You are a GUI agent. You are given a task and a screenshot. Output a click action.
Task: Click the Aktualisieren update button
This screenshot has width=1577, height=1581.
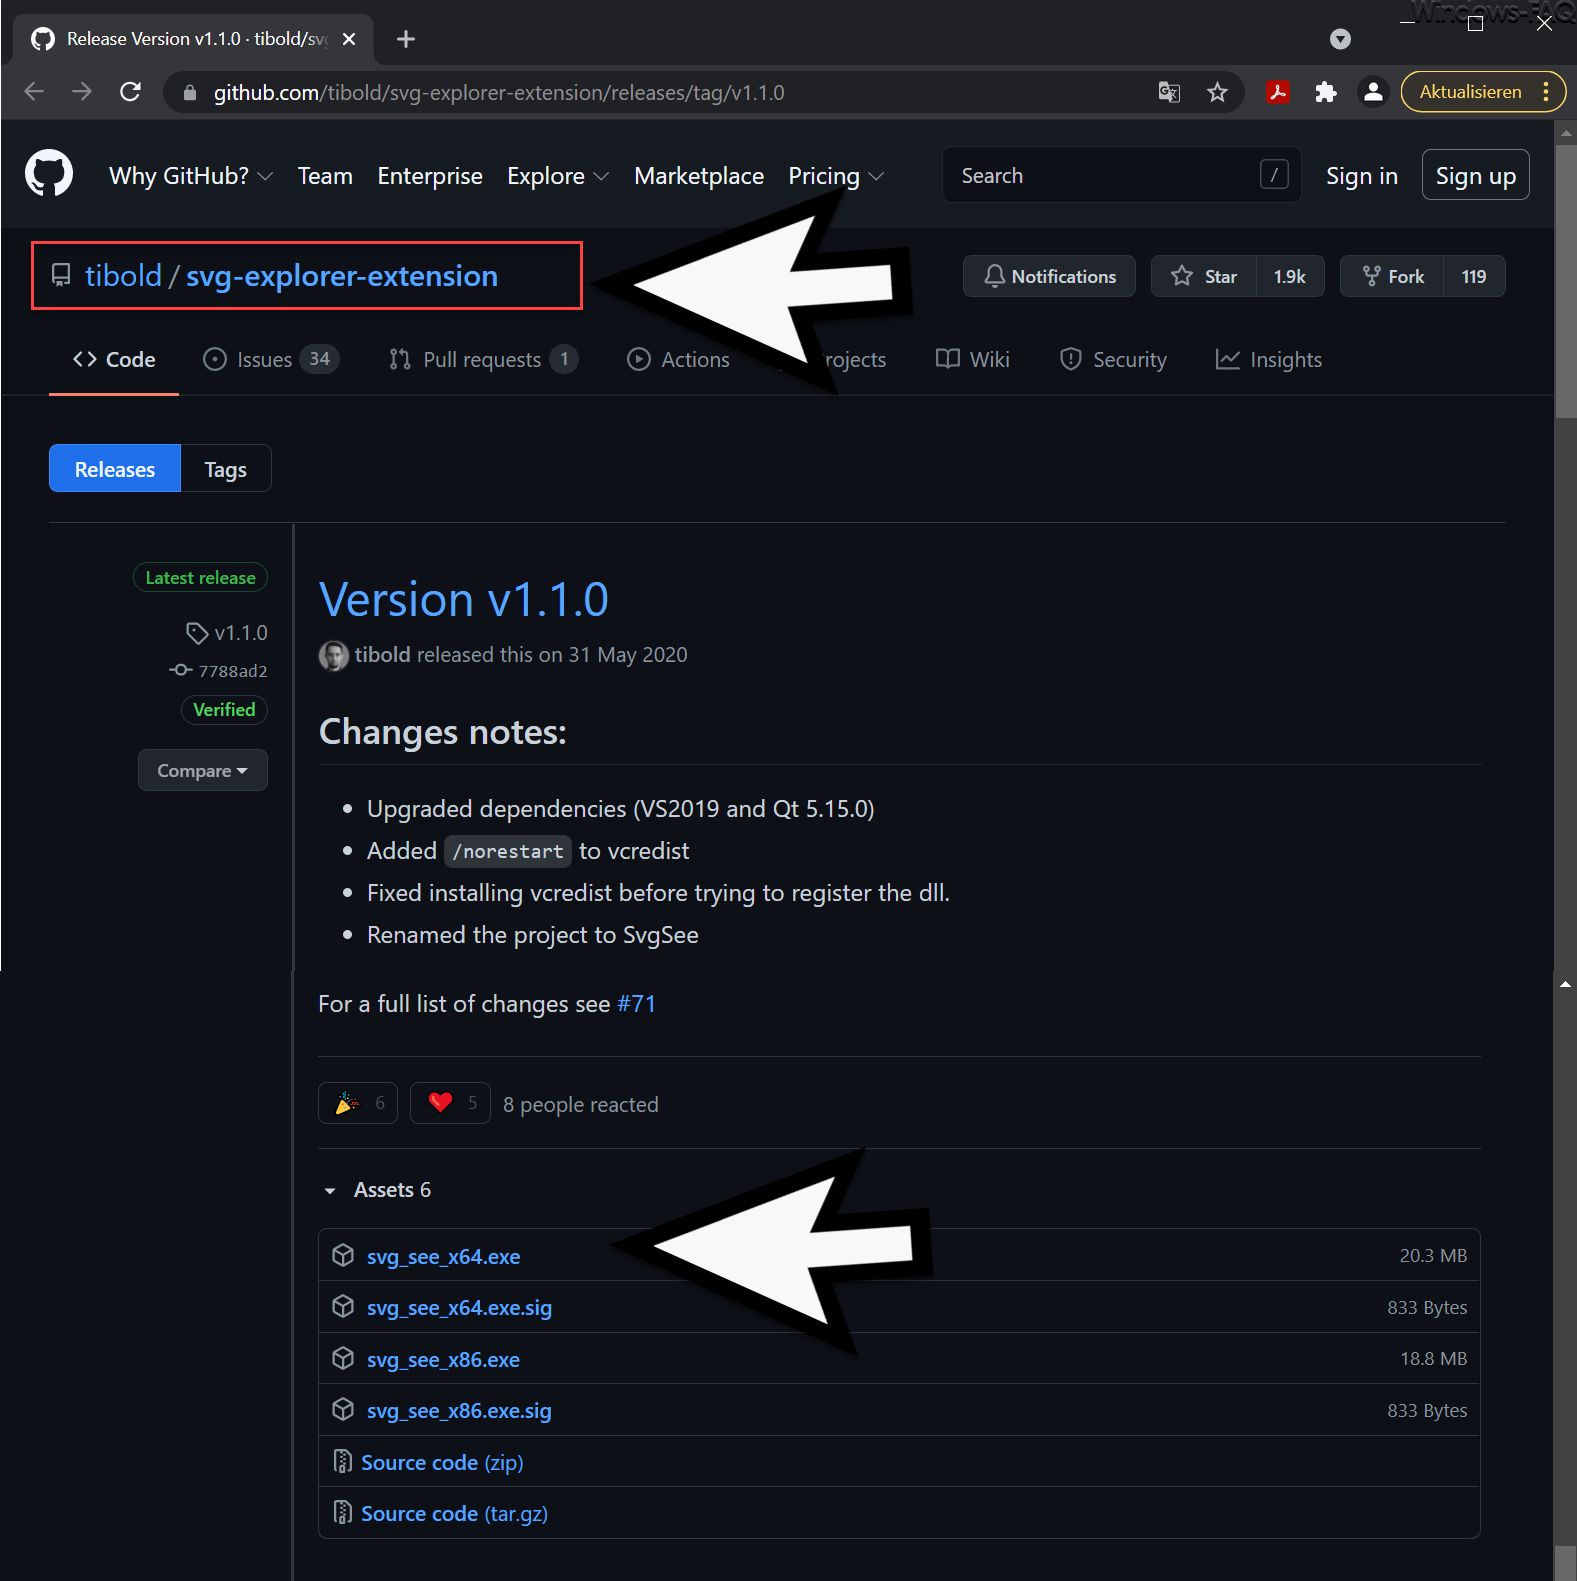(1470, 92)
